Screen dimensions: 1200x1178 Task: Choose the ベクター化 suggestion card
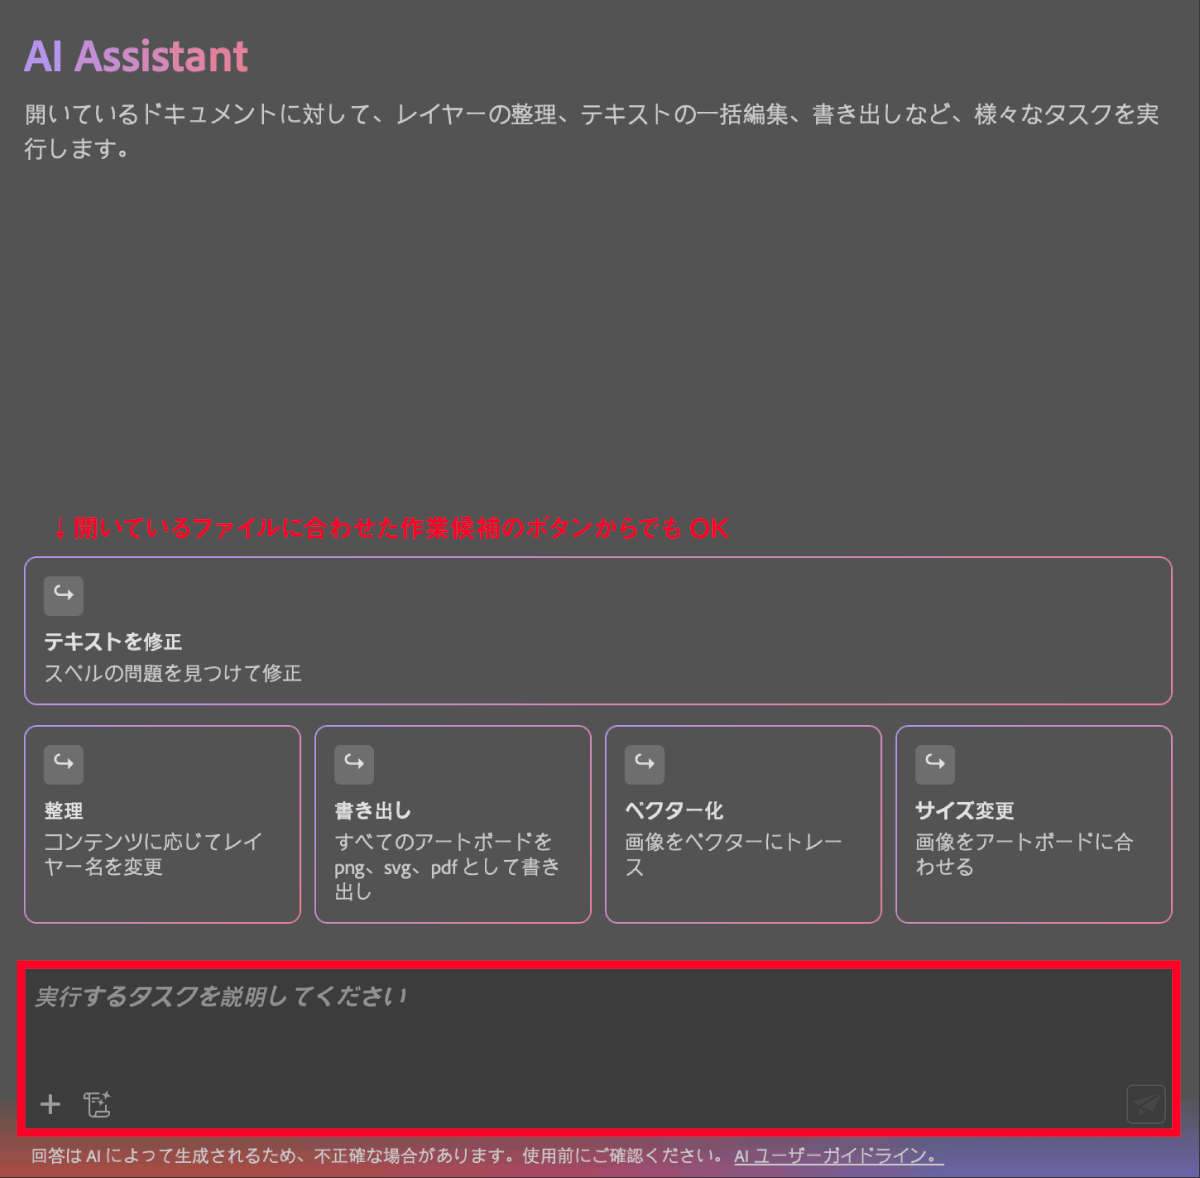[743, 824]
